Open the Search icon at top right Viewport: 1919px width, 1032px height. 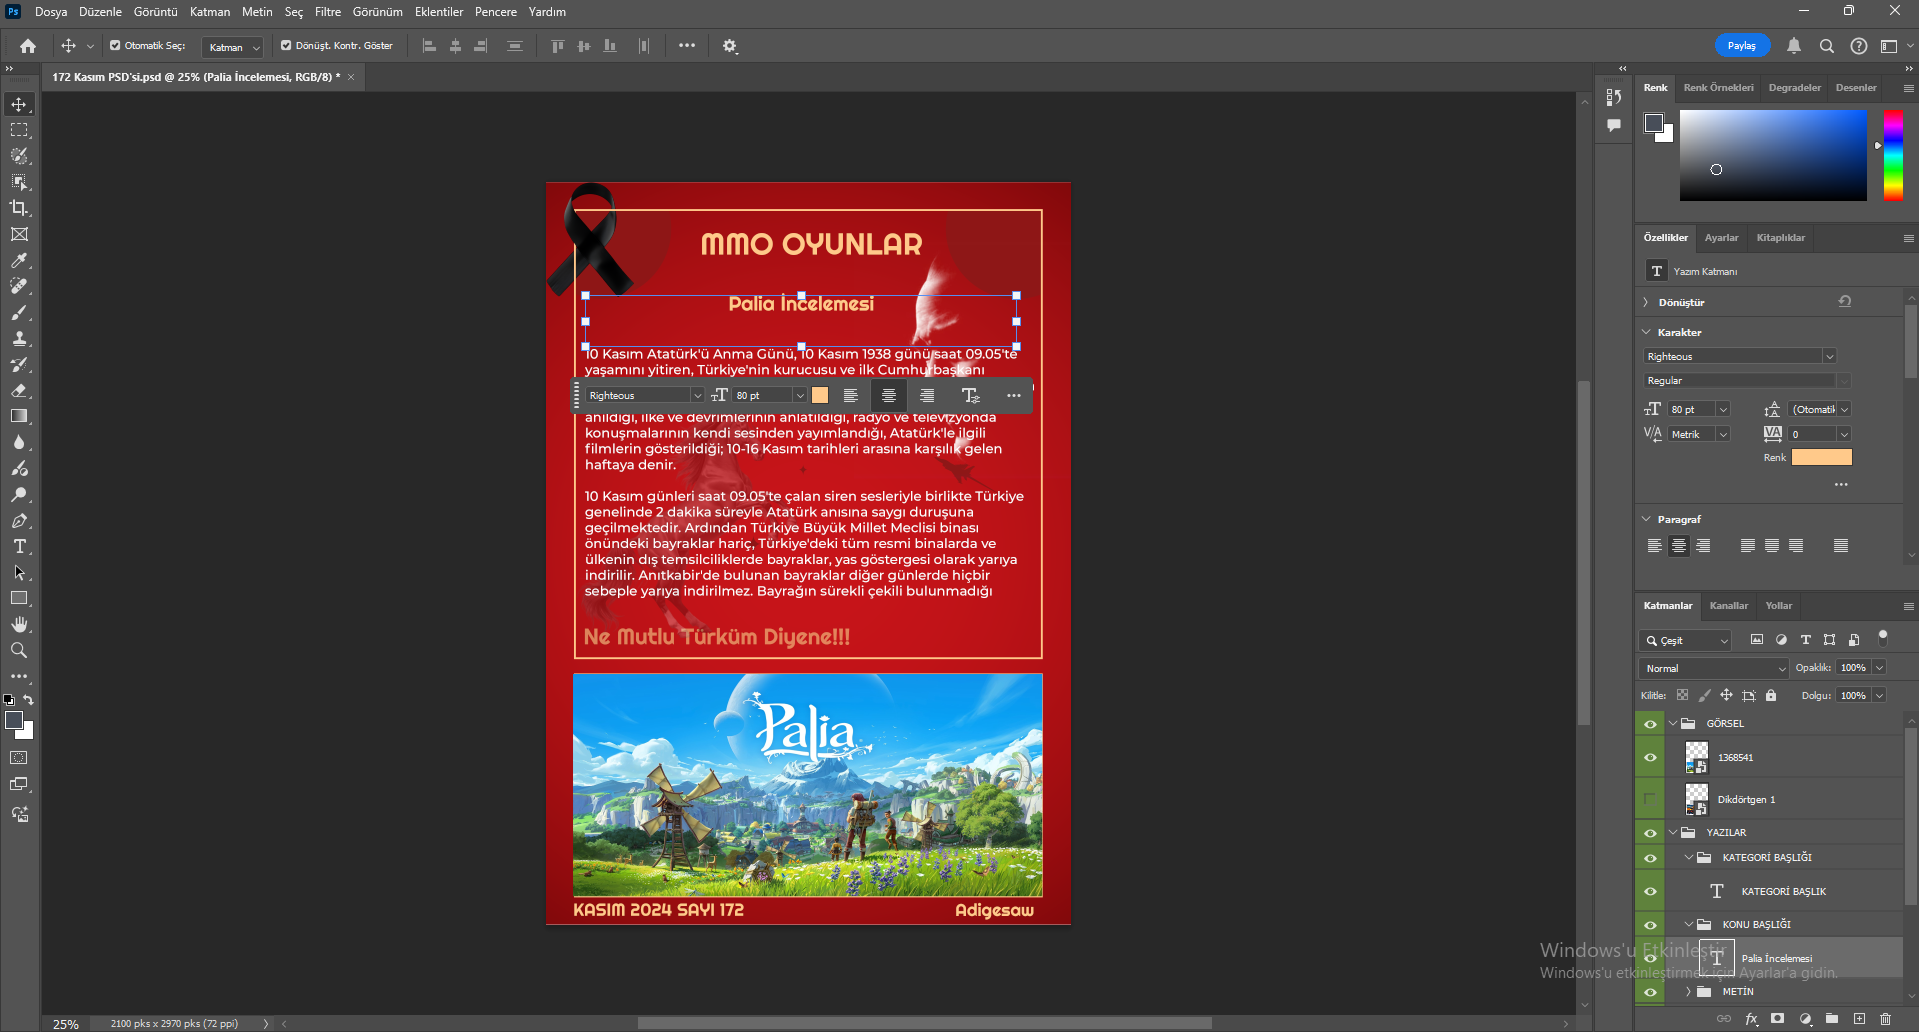coord(1826,46)
